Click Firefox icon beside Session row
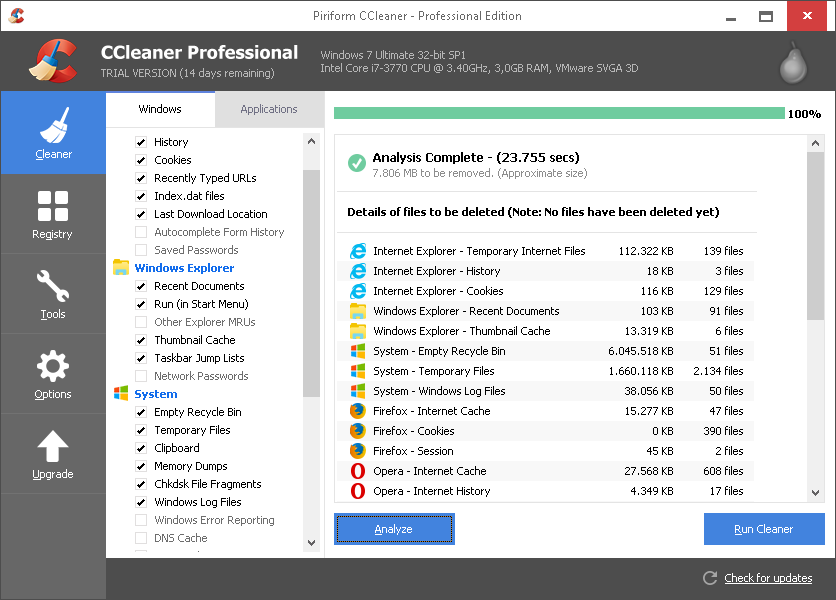 358,451
